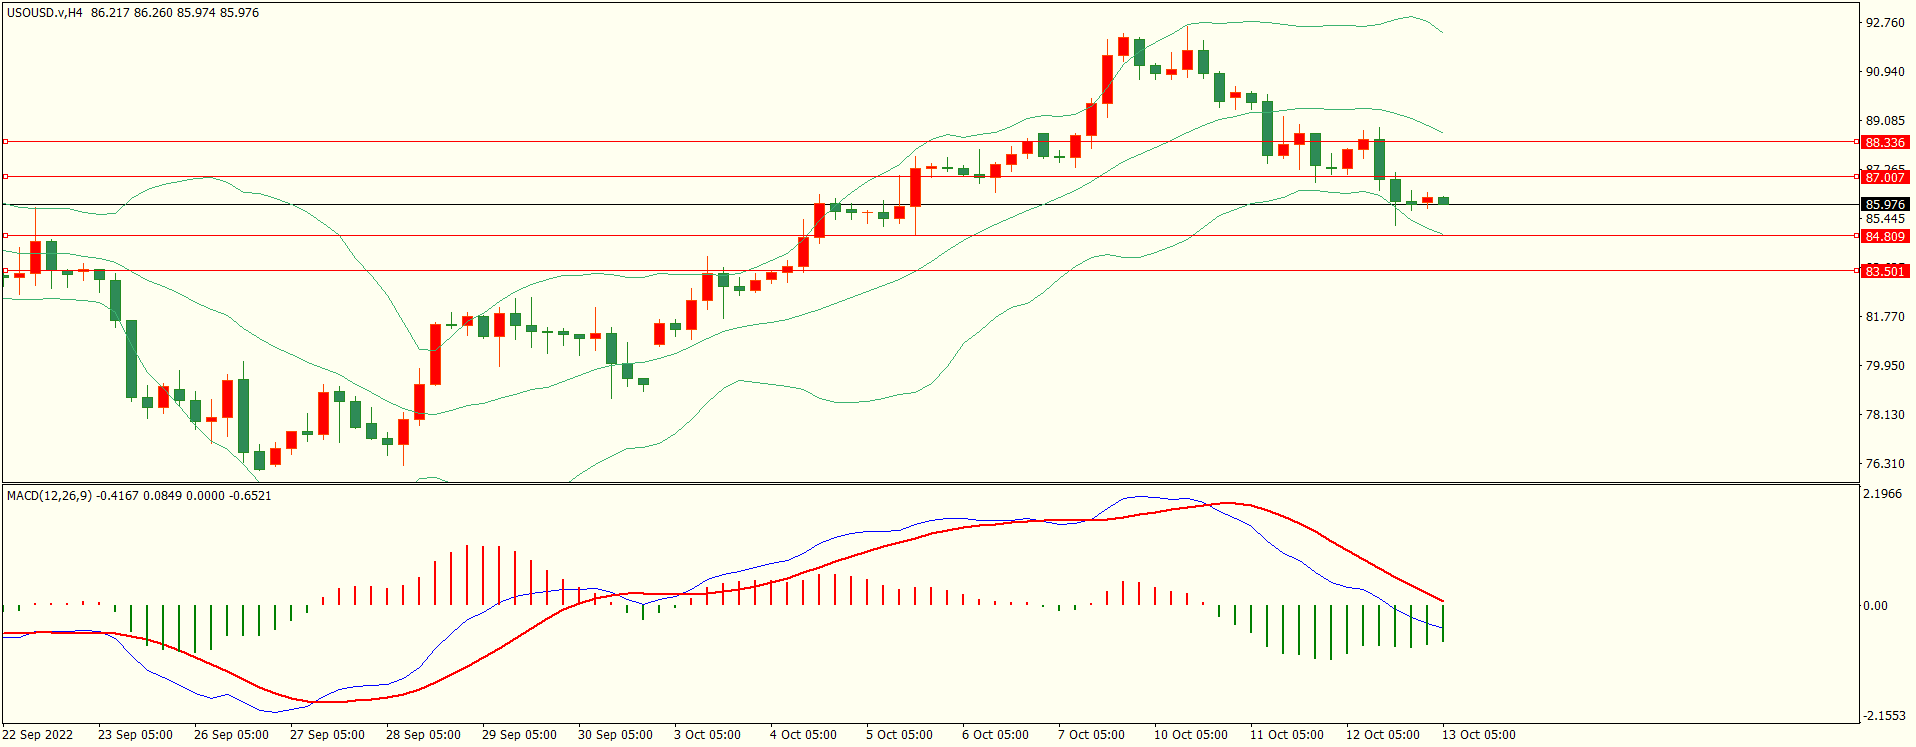The height and width of the screenshot is (747, 1916).
Task: Click the 12 Oct 05:00 date label
Action: (1383, 734)
